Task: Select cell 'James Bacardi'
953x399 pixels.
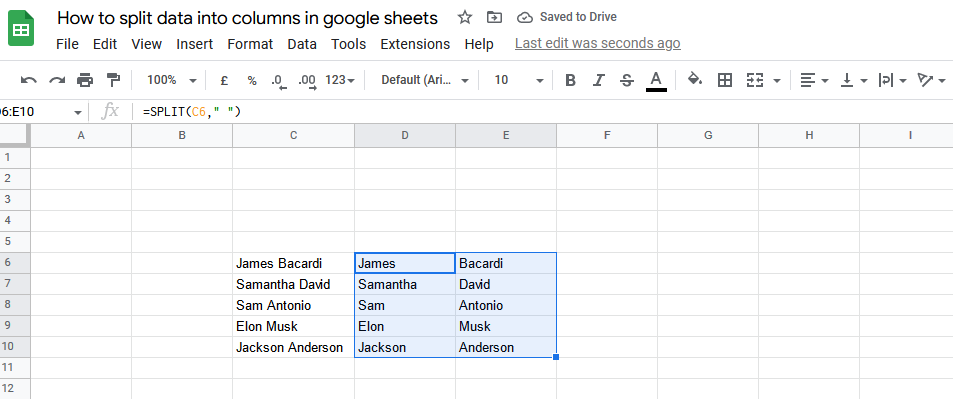Action: pyautogui.click(x=294, y=263)
